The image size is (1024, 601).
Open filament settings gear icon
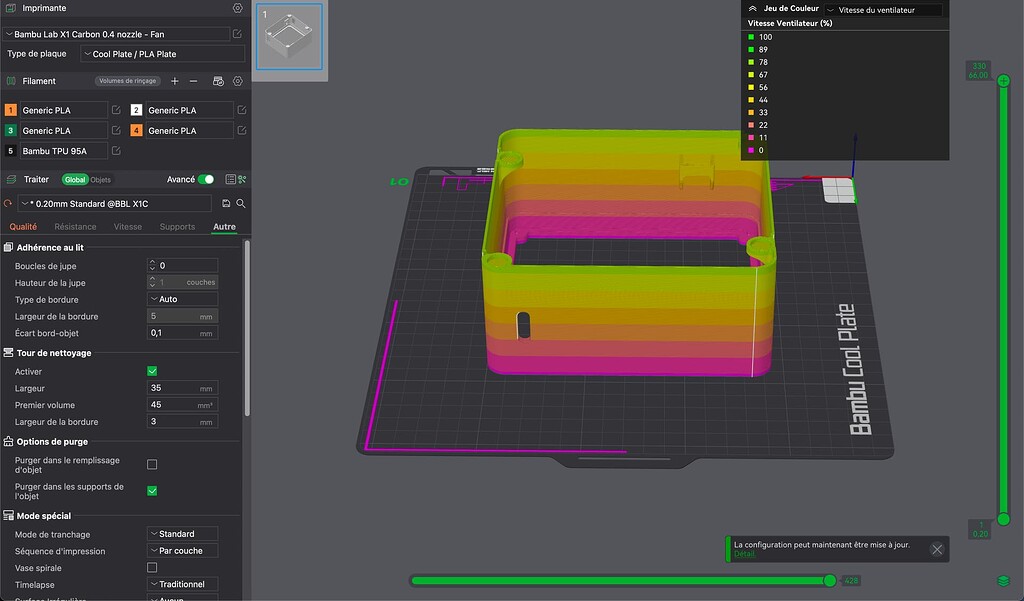(x=238, y=81)
